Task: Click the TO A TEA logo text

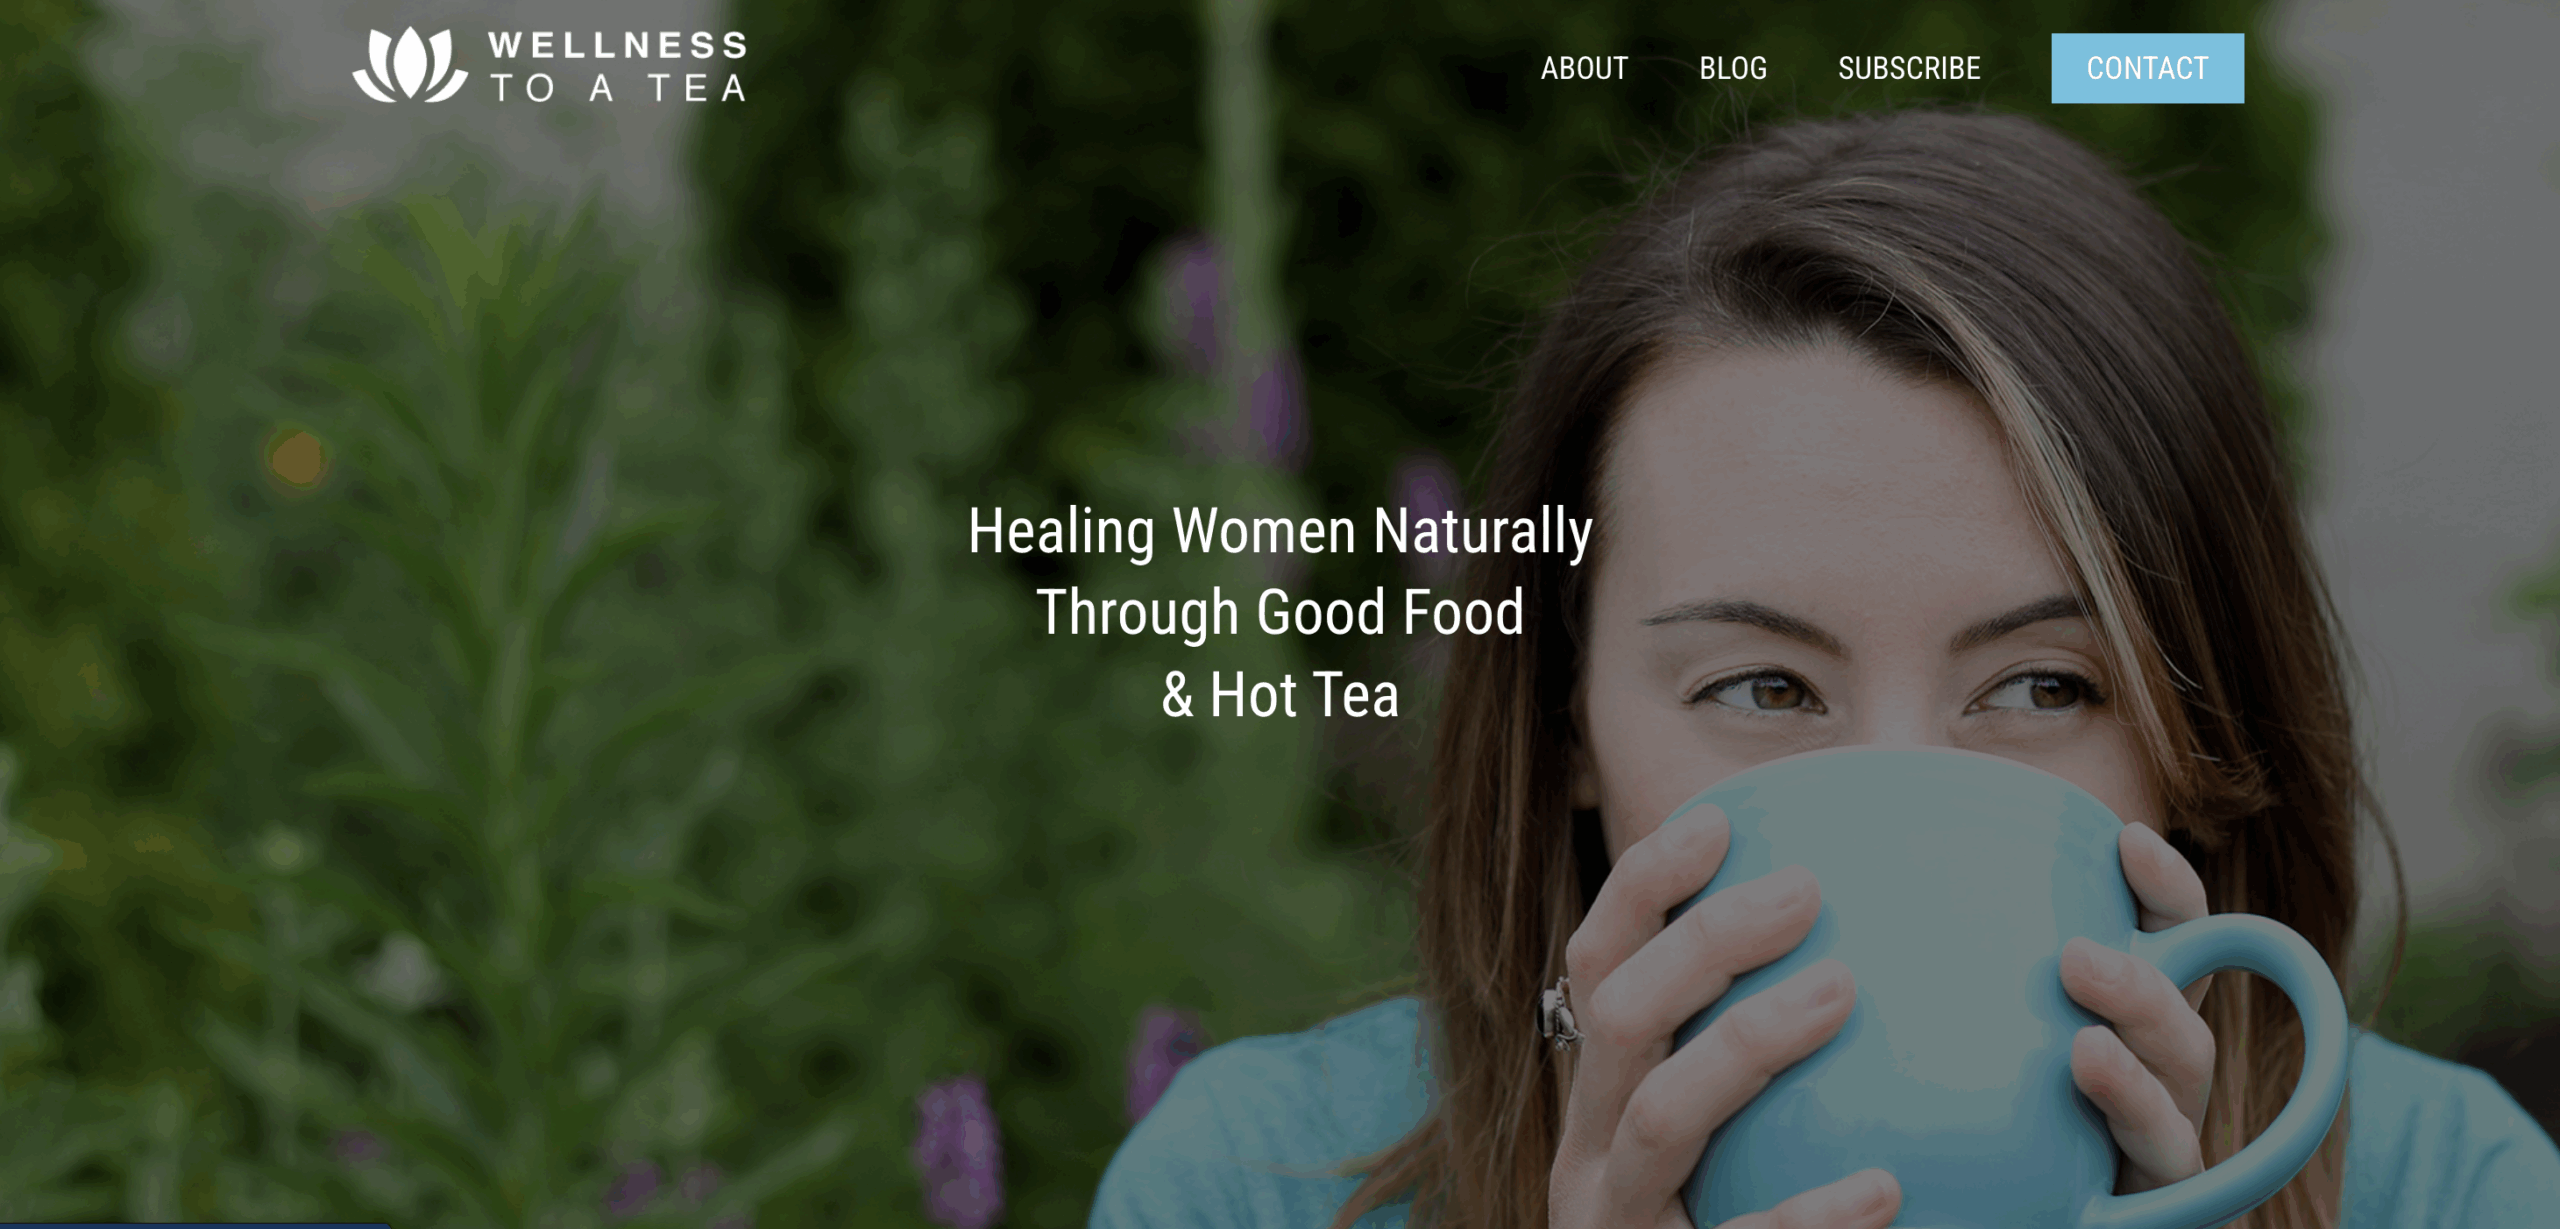Action: point(618,88)
